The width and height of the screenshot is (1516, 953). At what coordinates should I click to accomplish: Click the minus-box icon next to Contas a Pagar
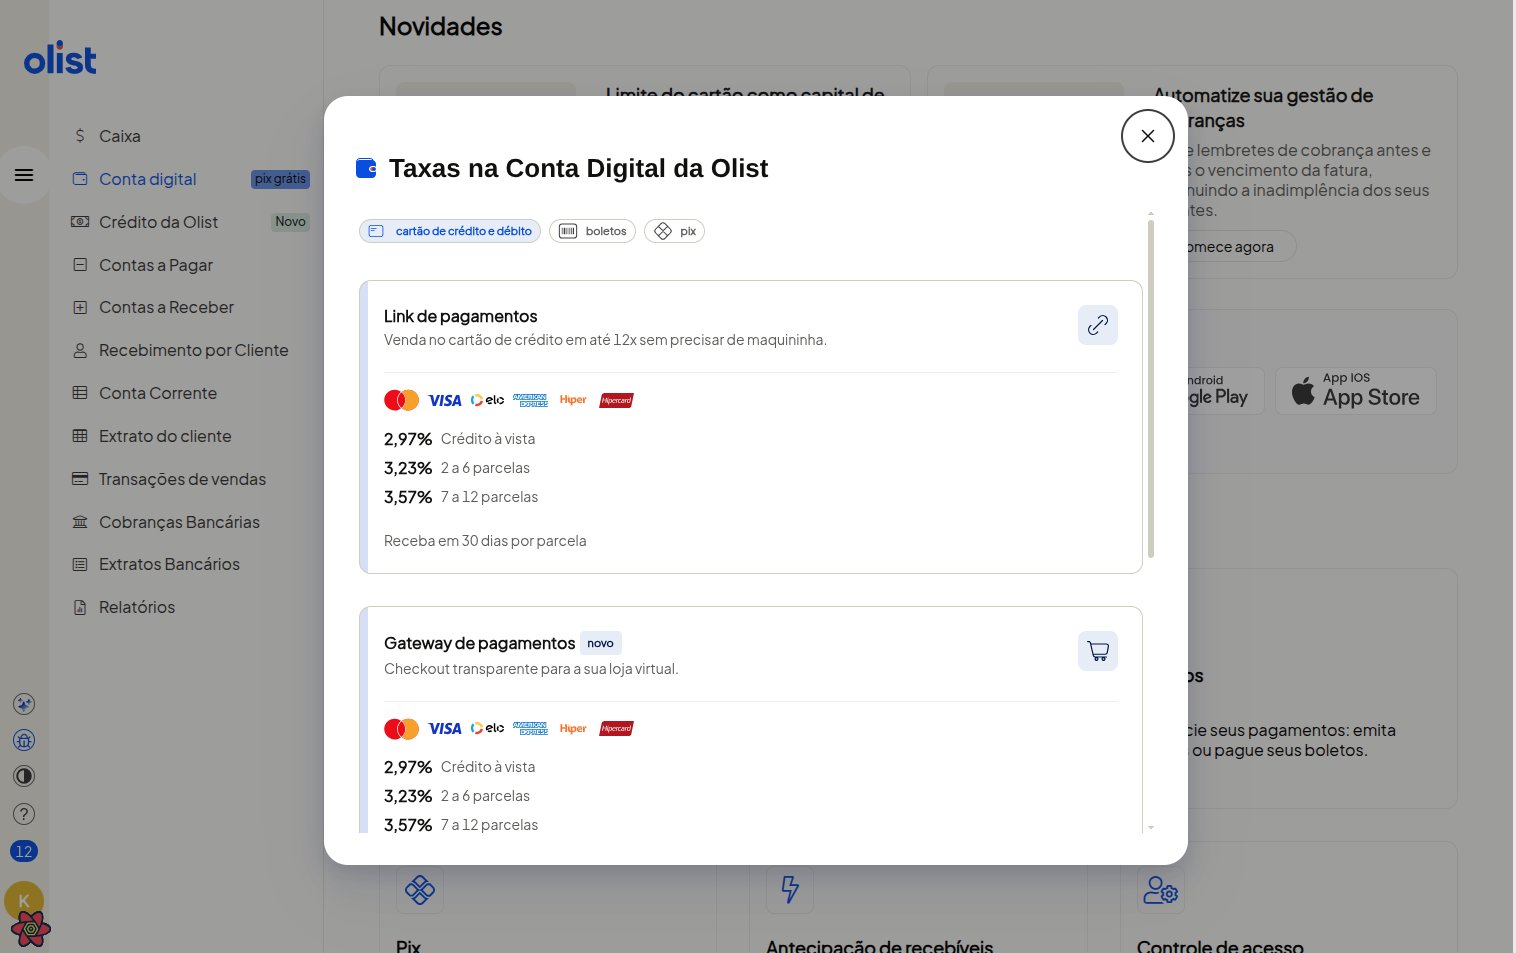tap(80, 265)
